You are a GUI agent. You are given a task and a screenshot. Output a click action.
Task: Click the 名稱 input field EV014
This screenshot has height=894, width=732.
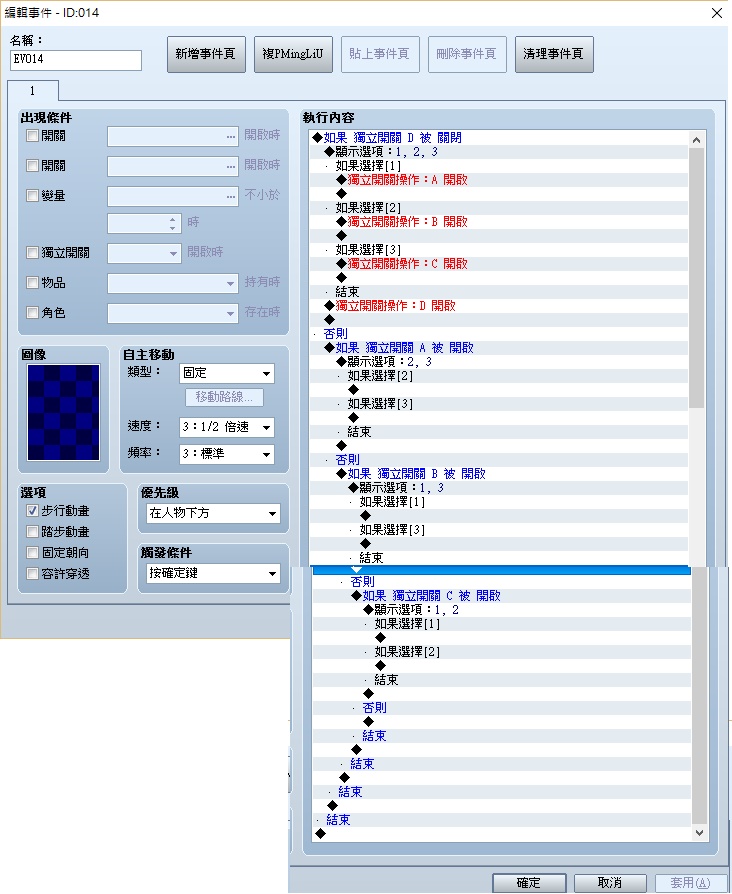coord(76,60)
